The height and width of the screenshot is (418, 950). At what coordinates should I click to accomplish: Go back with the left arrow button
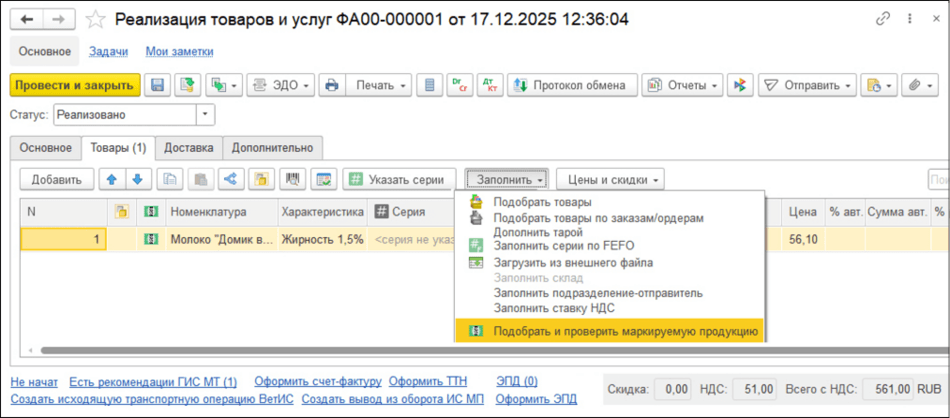[x=27, y=20]
